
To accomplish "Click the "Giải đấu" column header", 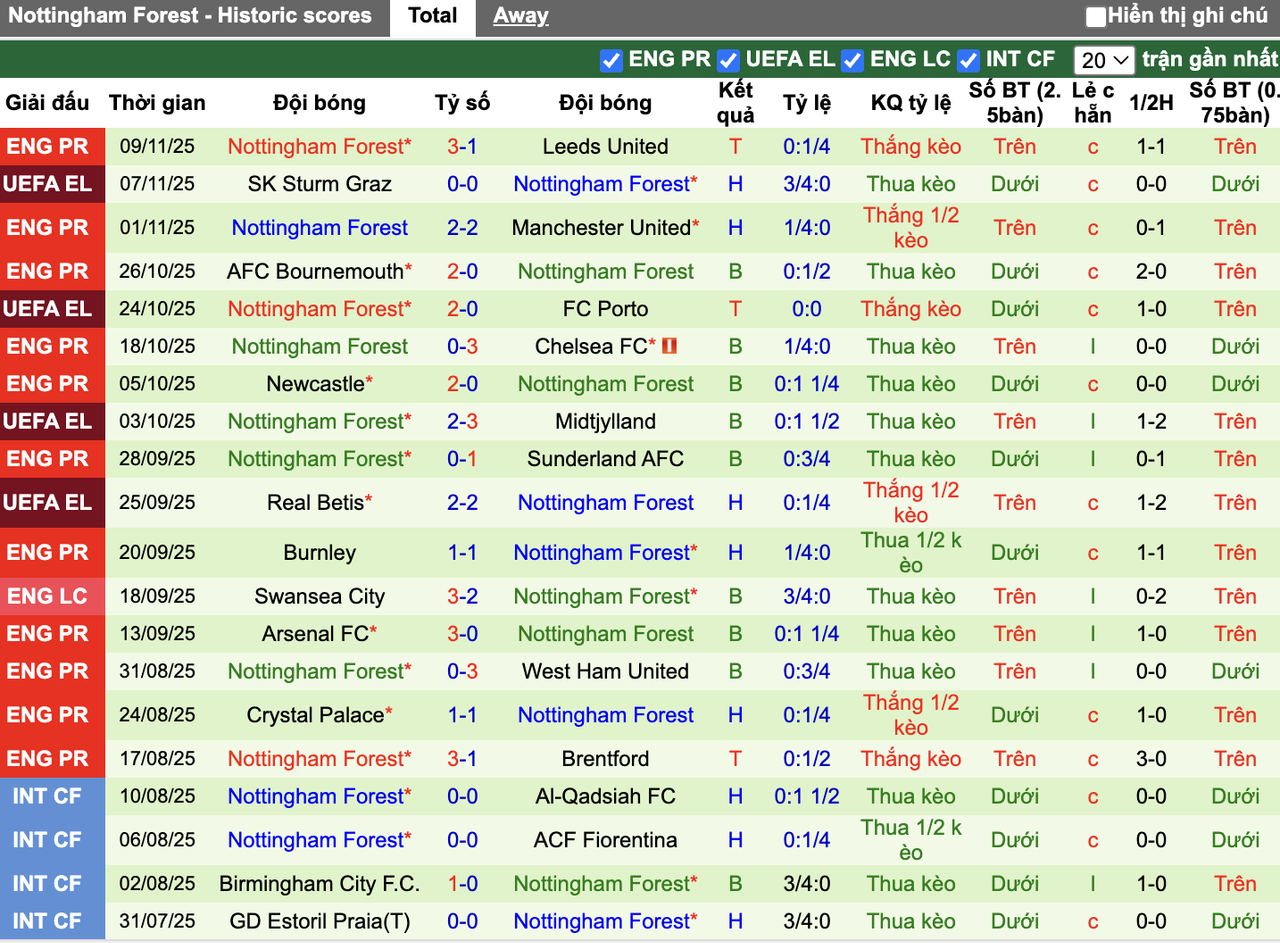I will 48,103.
